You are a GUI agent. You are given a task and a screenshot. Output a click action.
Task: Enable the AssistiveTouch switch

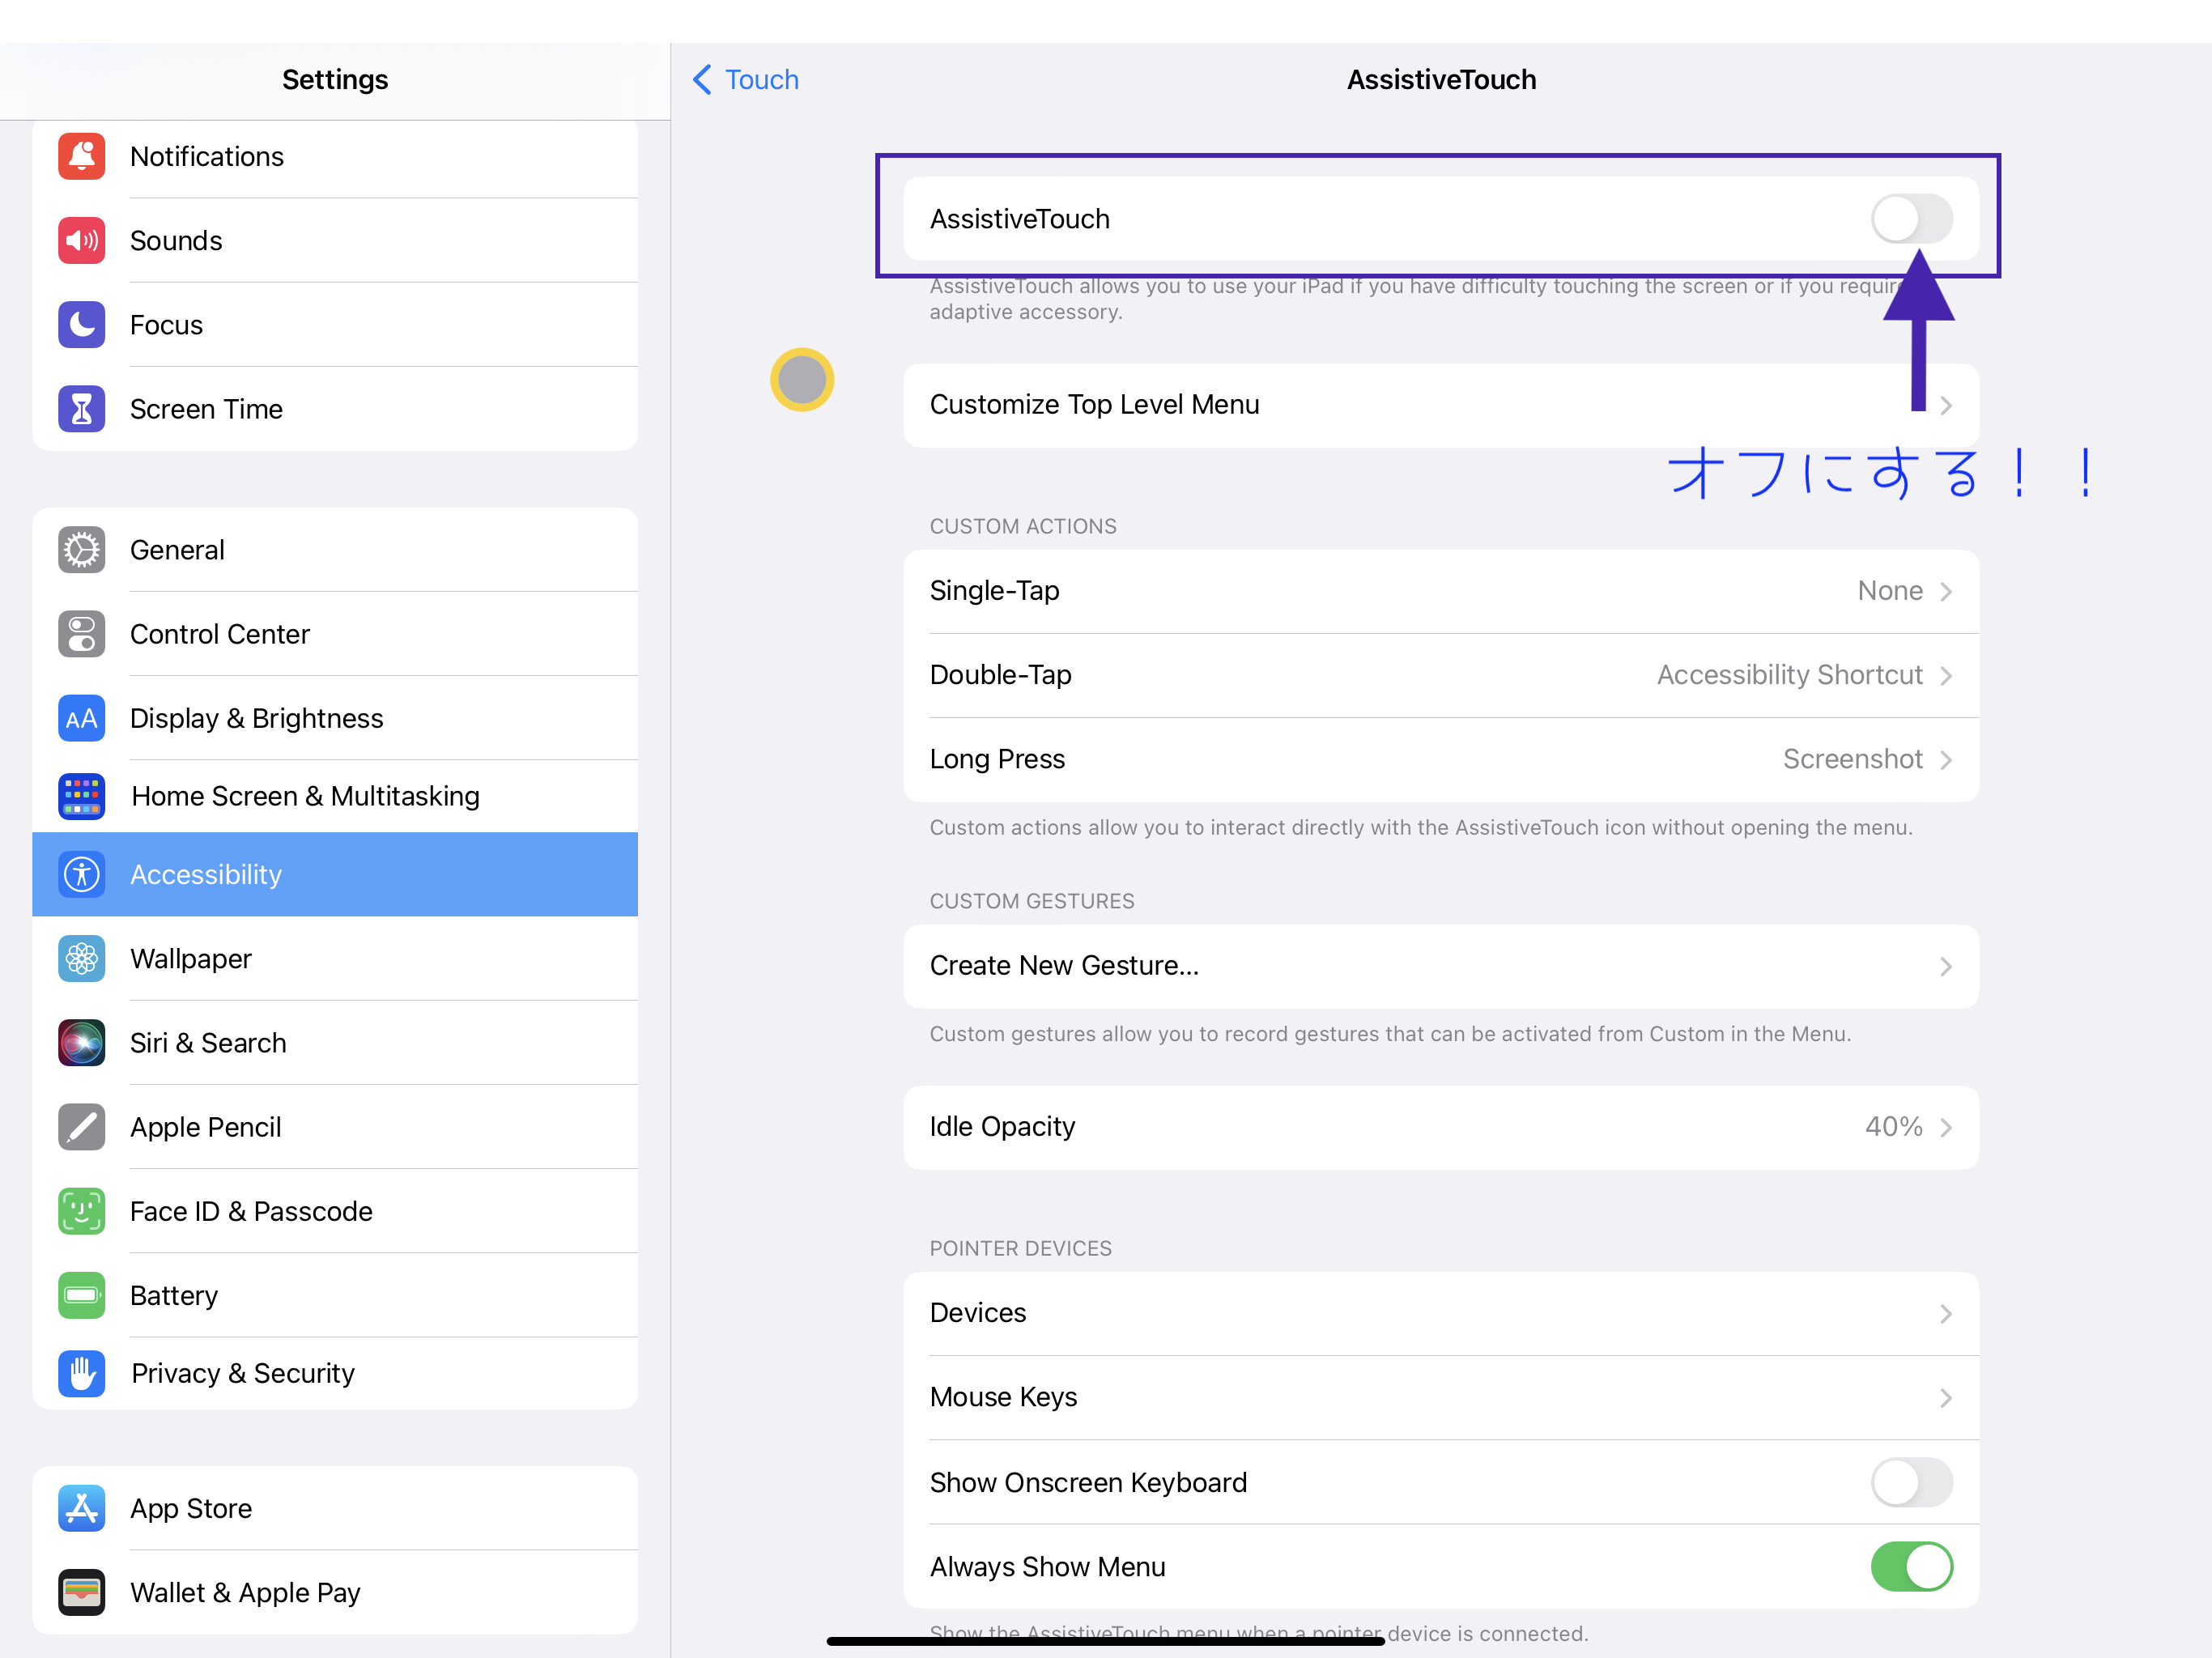point(1911,219)
